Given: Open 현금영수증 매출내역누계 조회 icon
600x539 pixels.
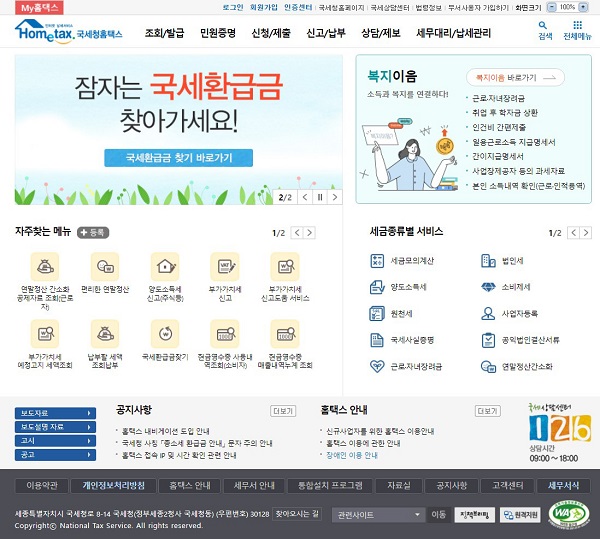Looking at the screenshot, I should tap(285, 334).
